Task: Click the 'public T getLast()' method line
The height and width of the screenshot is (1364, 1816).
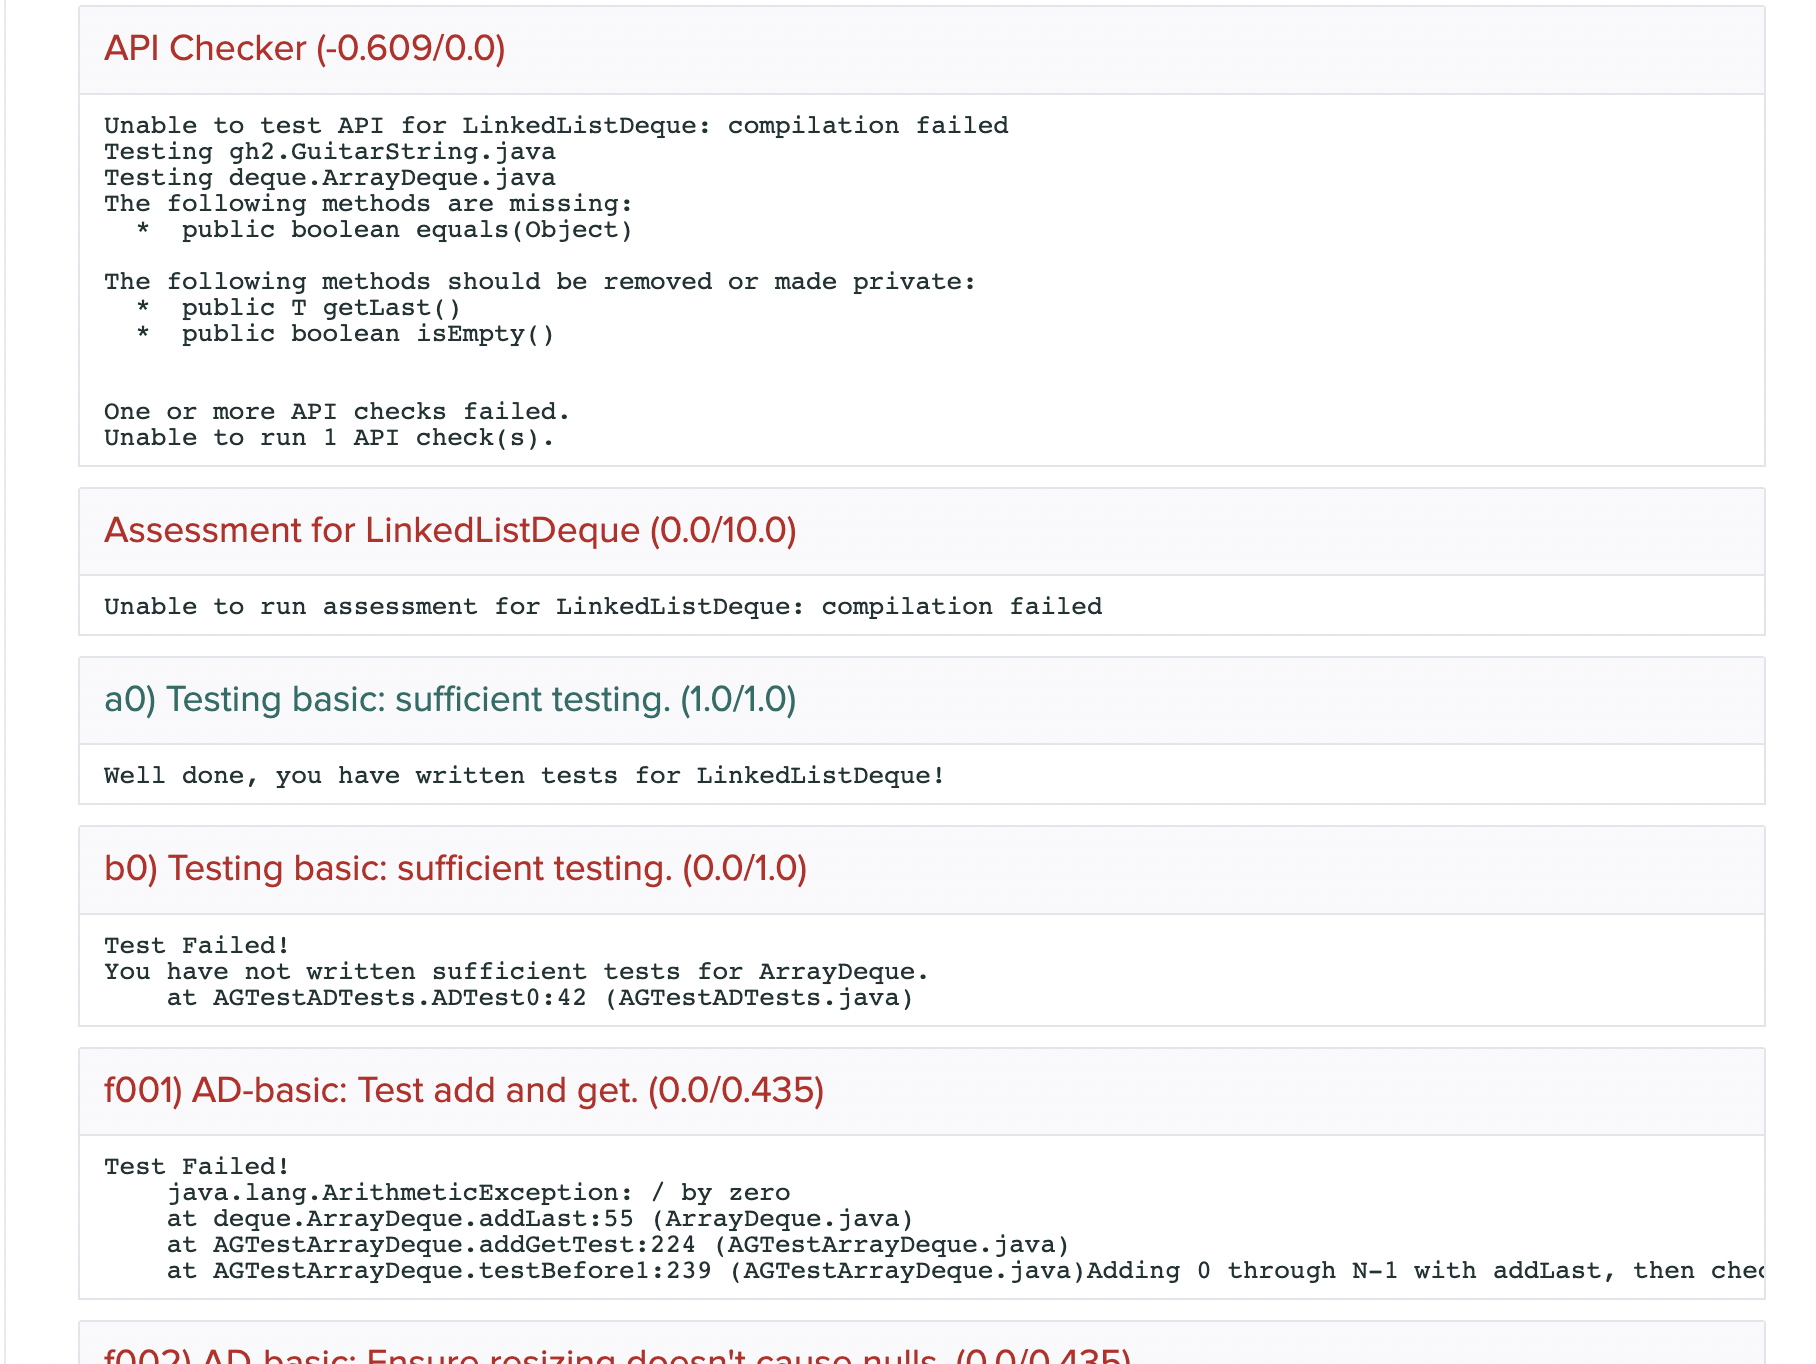Action: coord(320,308)
